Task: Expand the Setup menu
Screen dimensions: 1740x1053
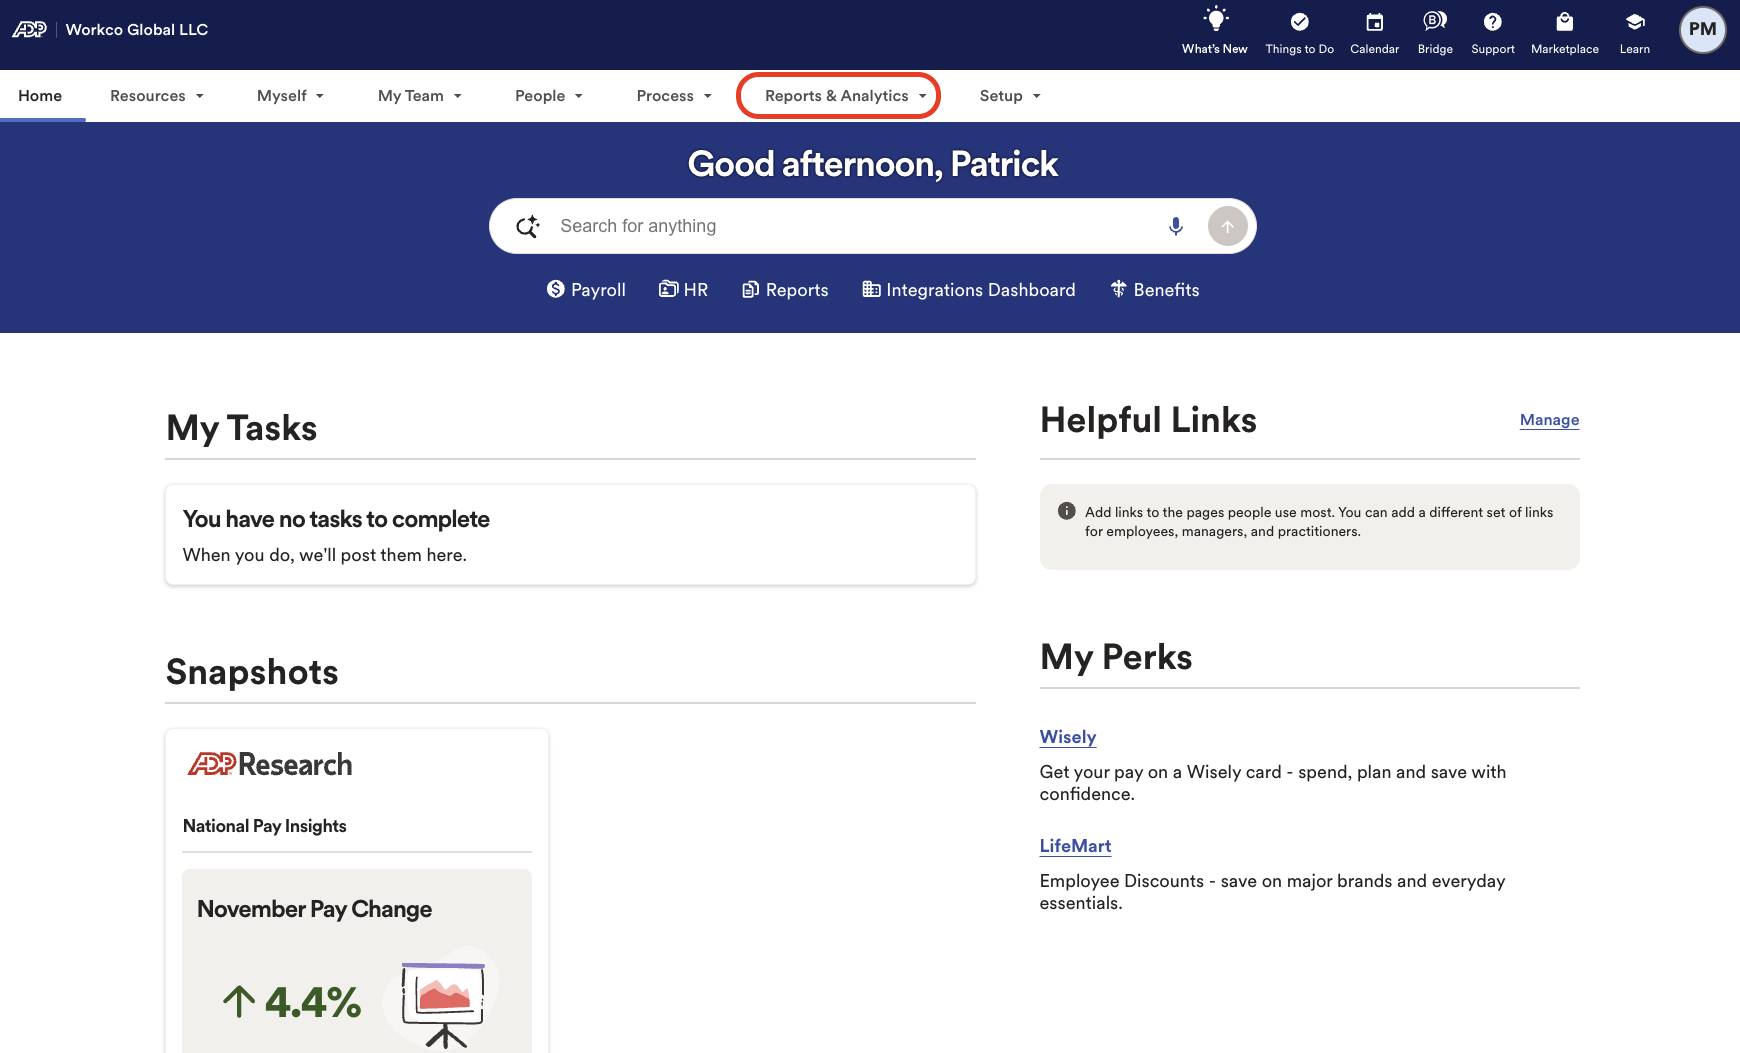Action: coord(1010,96)
